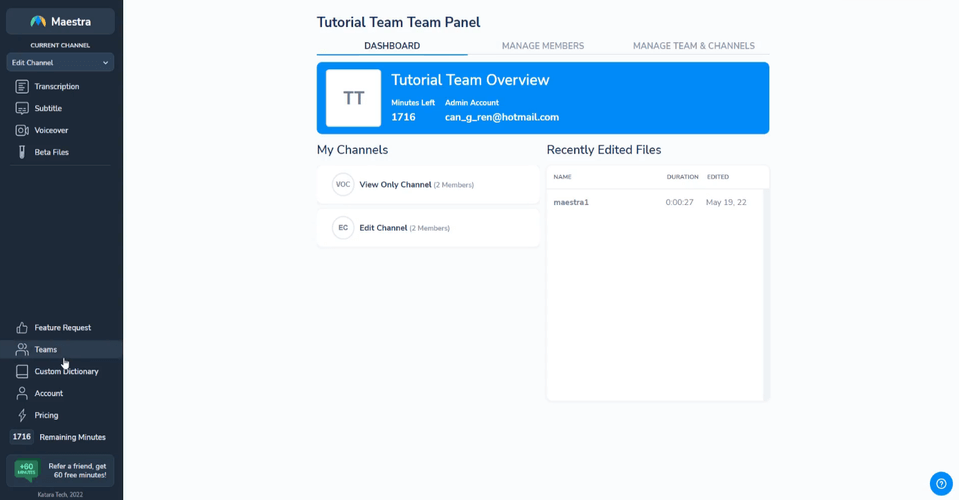959x500 pixels.
Task: Click the NAME column header
Action: tap(562, 177)
